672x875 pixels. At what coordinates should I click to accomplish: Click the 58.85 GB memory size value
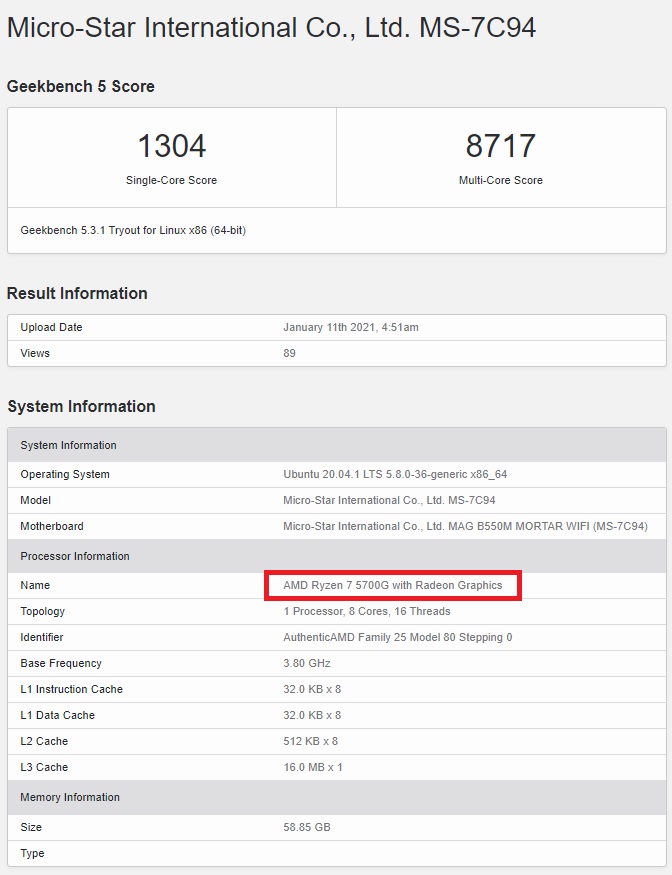click(307, 827)
